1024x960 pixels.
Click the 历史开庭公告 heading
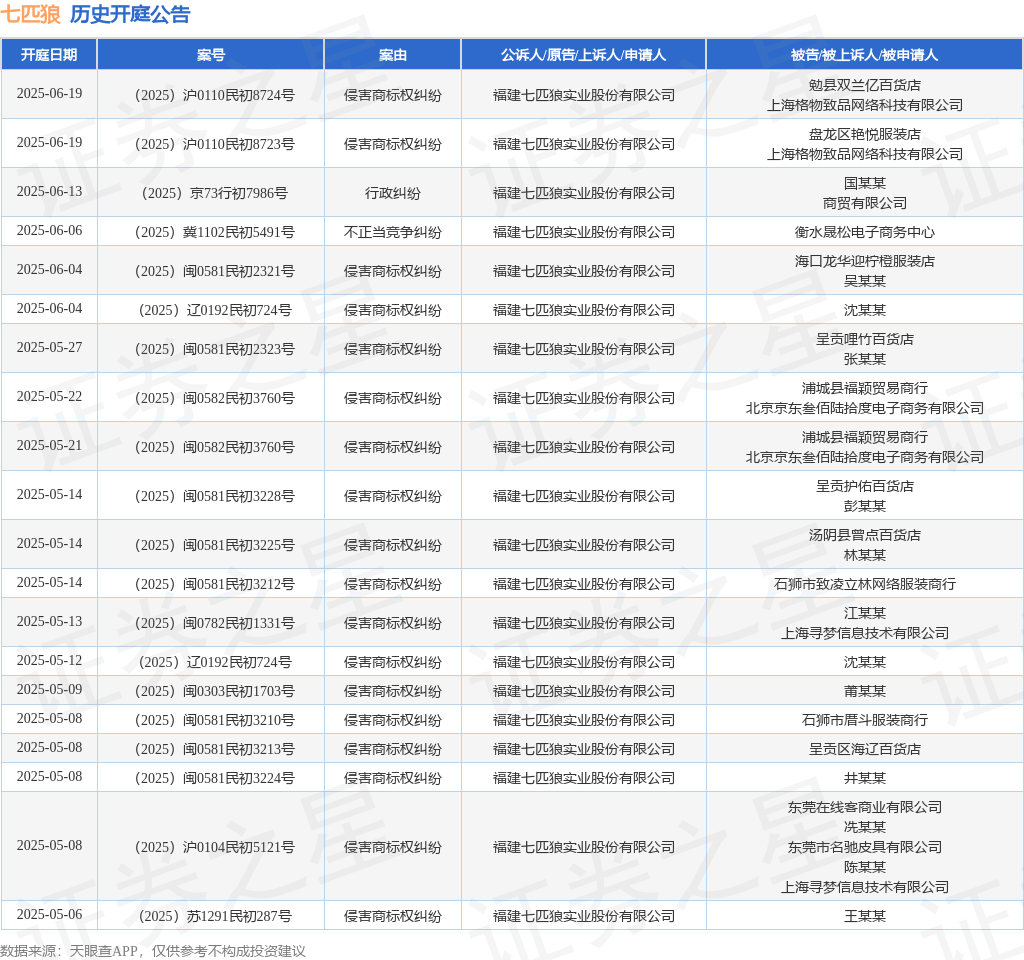coord(130,14)
